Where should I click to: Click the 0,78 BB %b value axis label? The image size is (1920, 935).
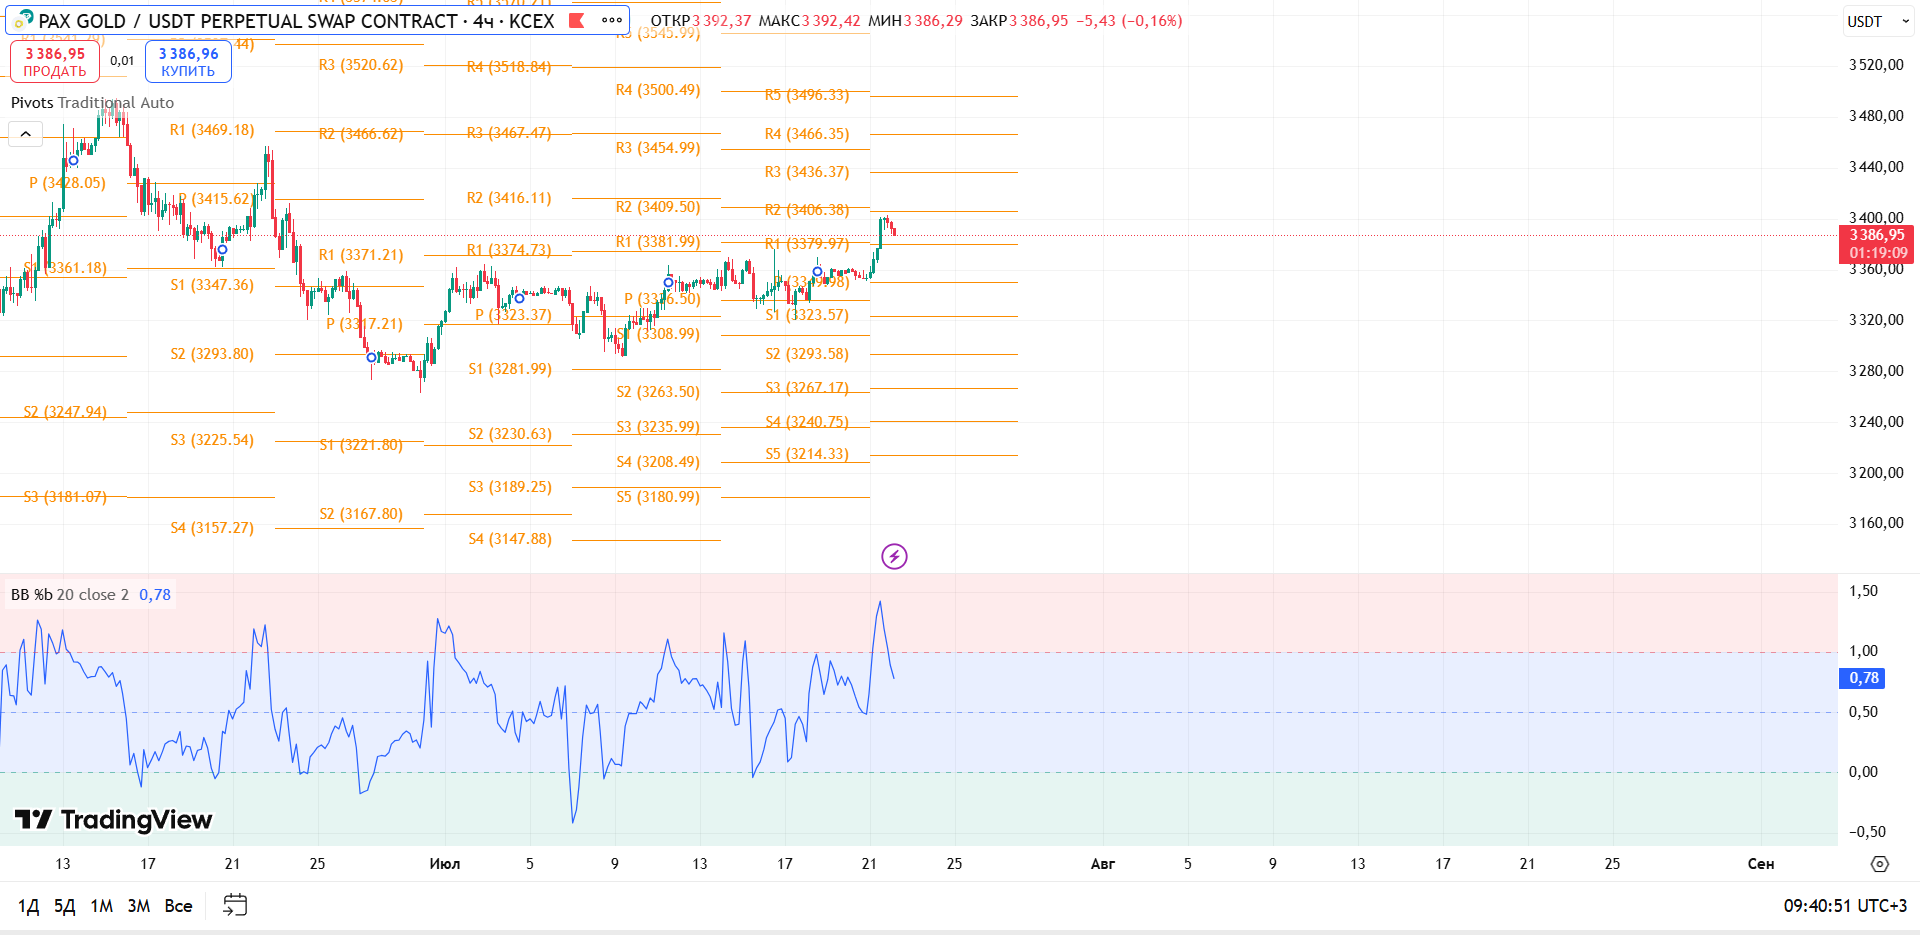[x=1864, y=678]
